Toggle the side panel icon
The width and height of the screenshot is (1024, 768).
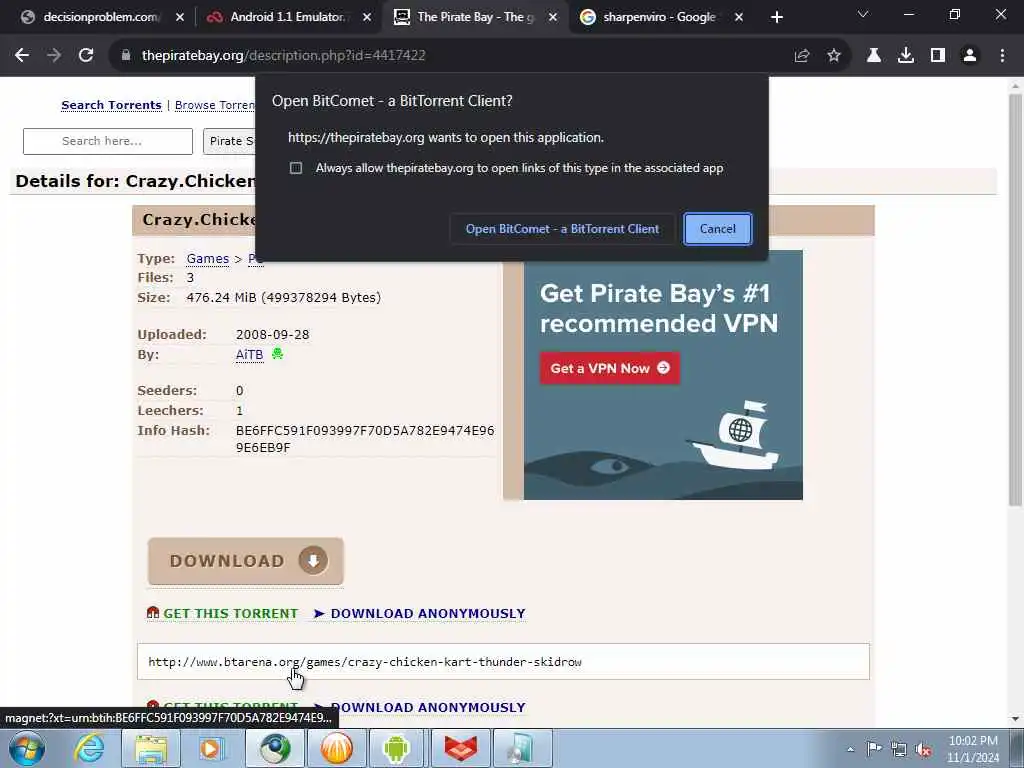tap(938, 56)
